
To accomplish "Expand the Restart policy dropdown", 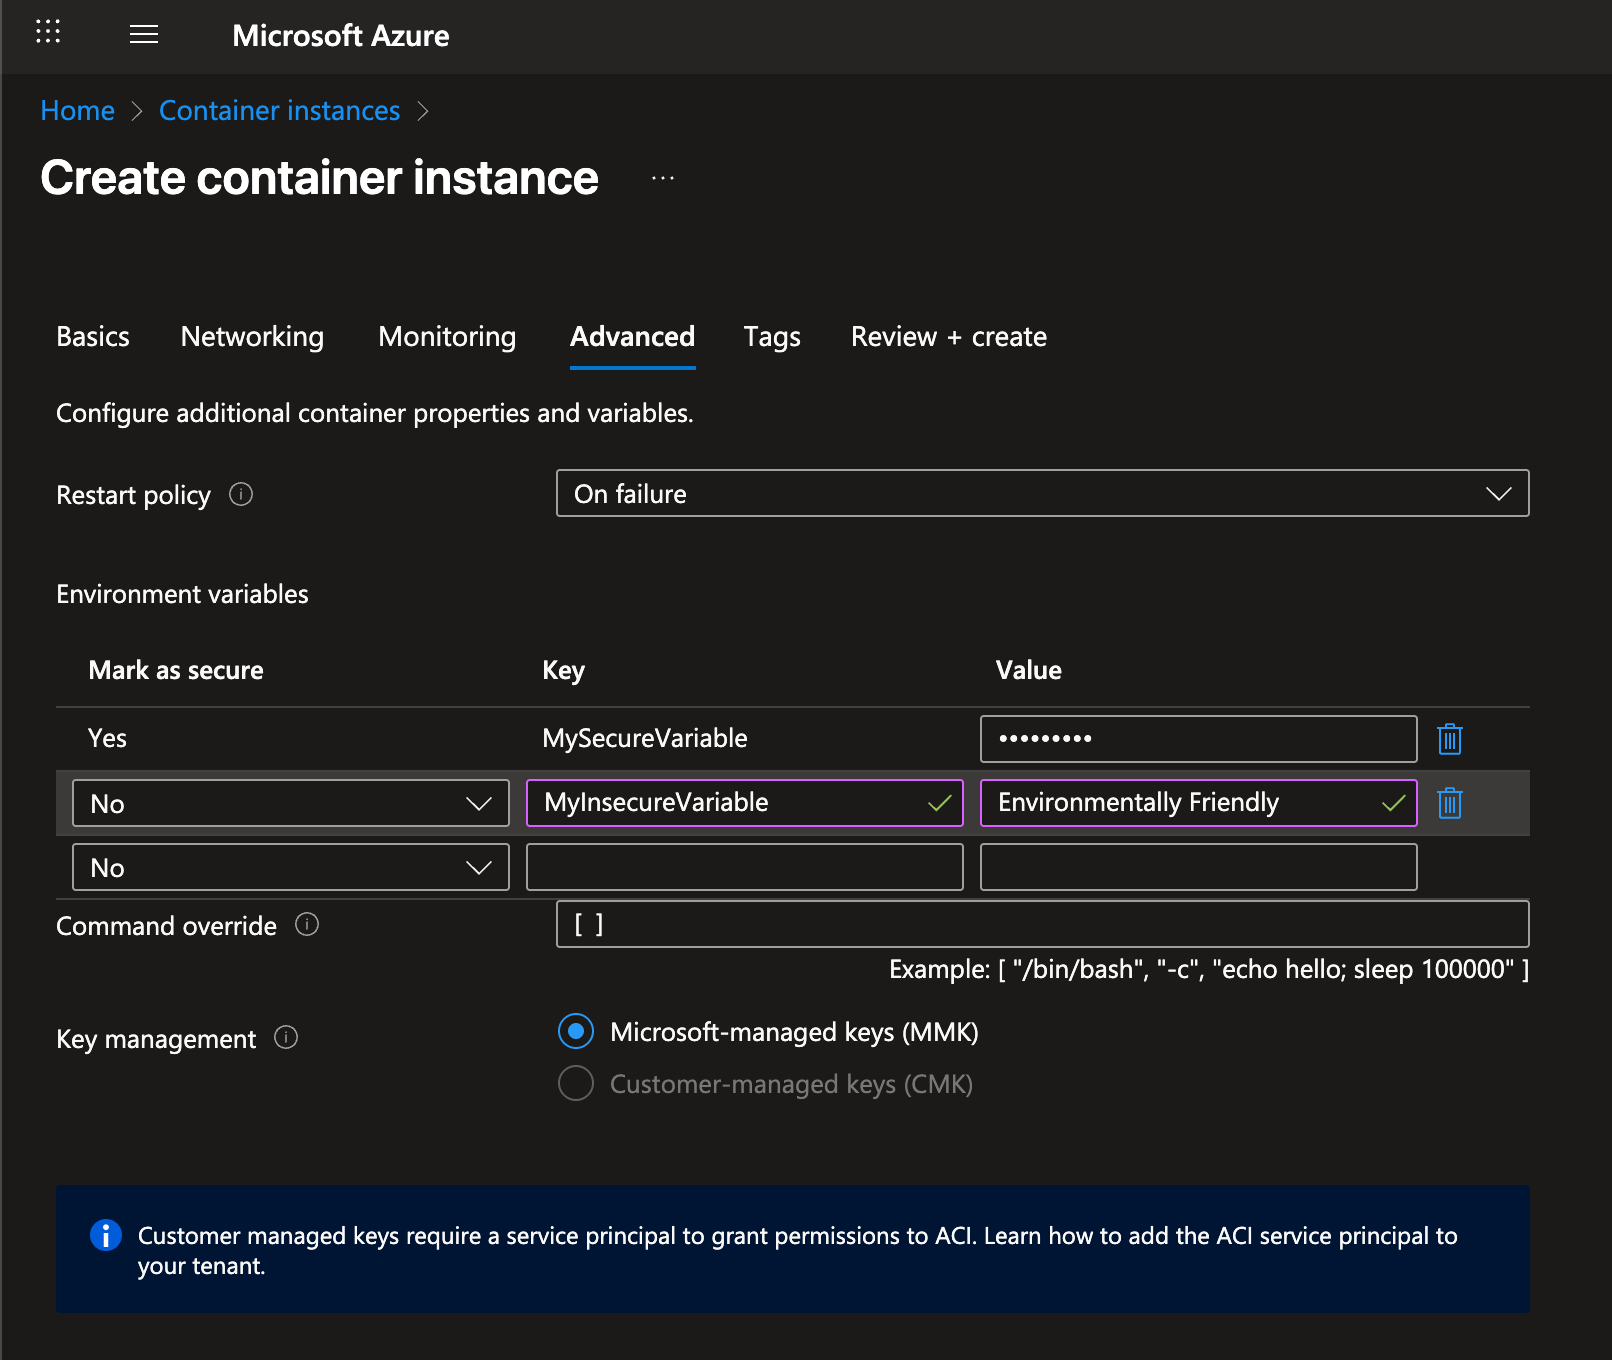I will [1042, 493].
